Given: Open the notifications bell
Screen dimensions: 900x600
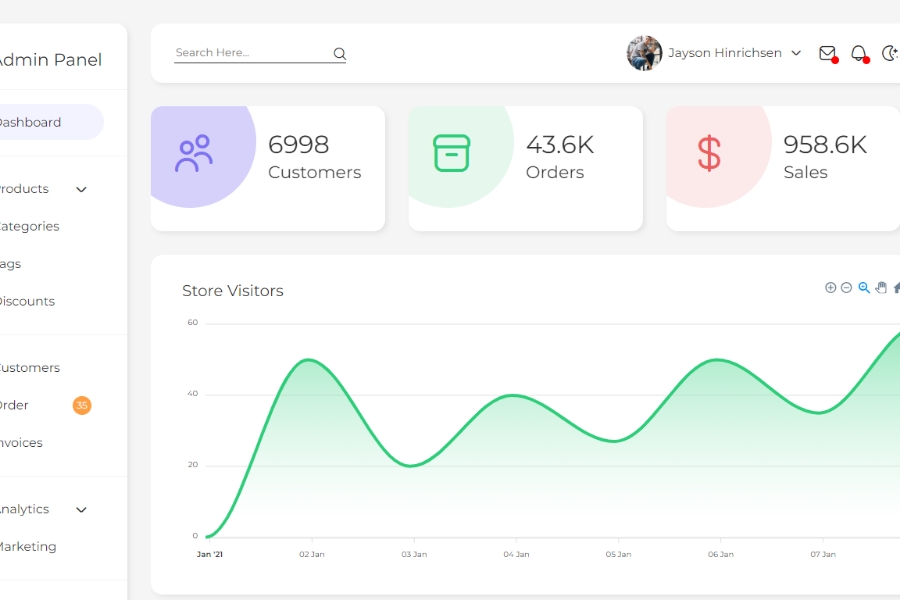Looking at the screenshot, I should click(858, 53).
